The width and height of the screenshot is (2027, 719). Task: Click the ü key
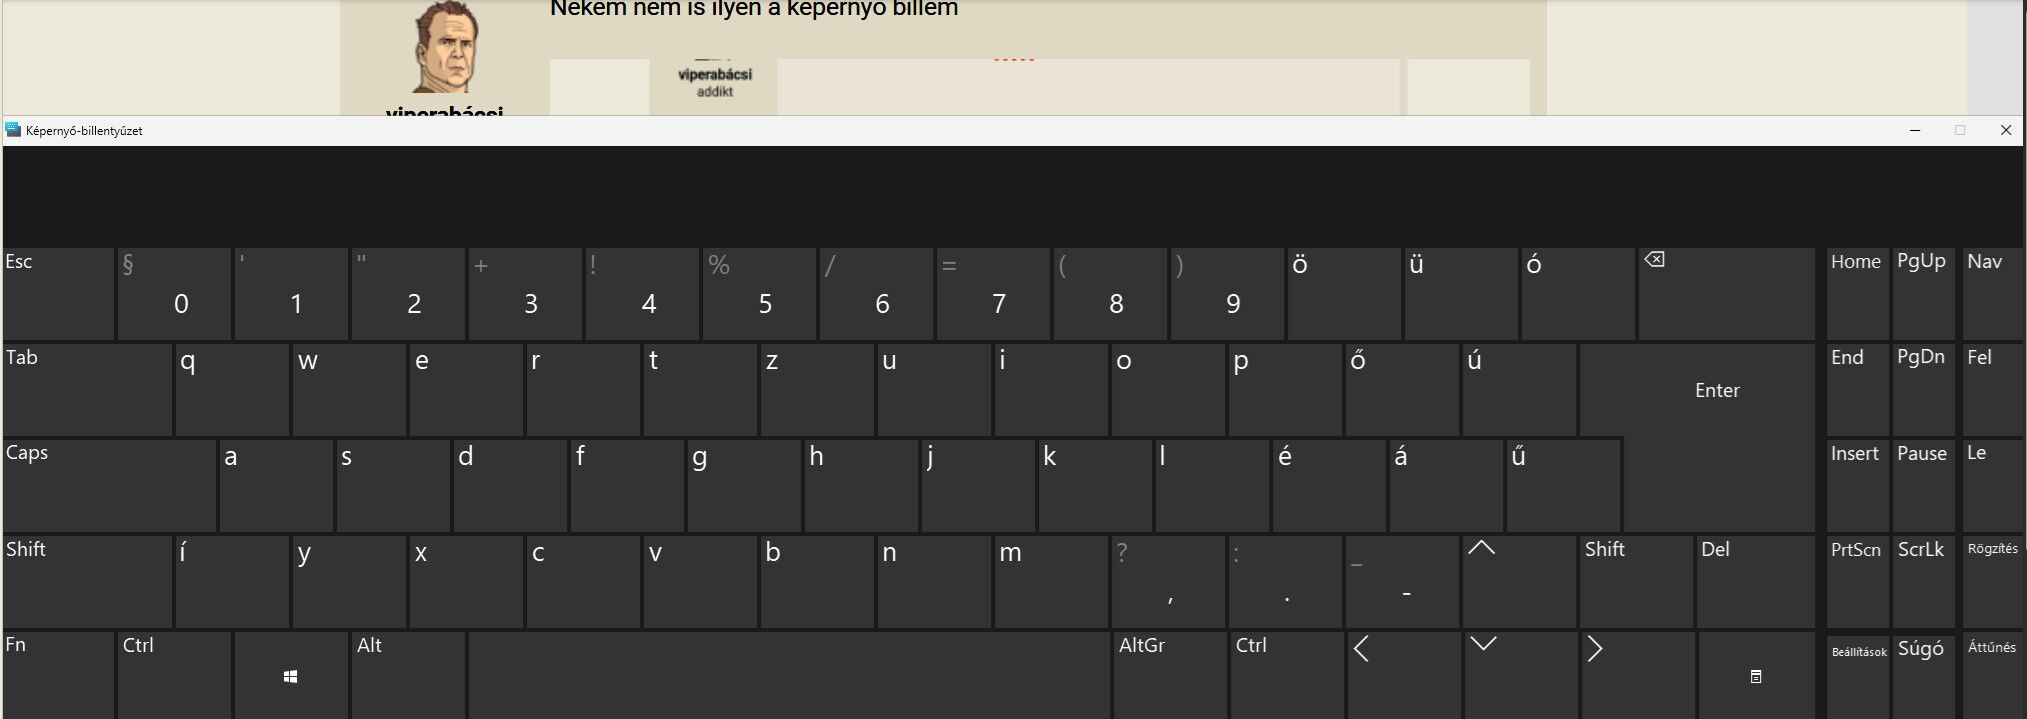[1461, 294]
